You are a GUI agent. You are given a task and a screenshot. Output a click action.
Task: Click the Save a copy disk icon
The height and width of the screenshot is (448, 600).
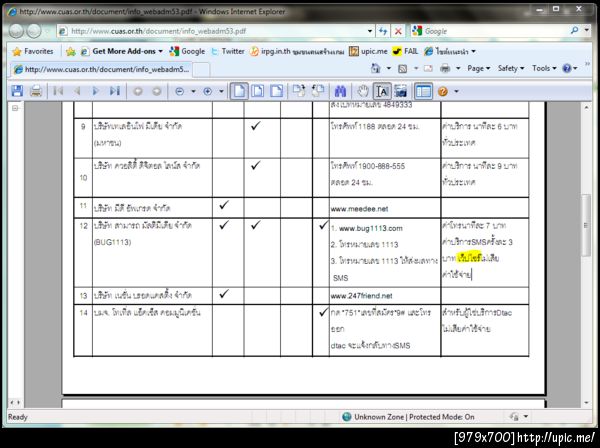[17, 91]
